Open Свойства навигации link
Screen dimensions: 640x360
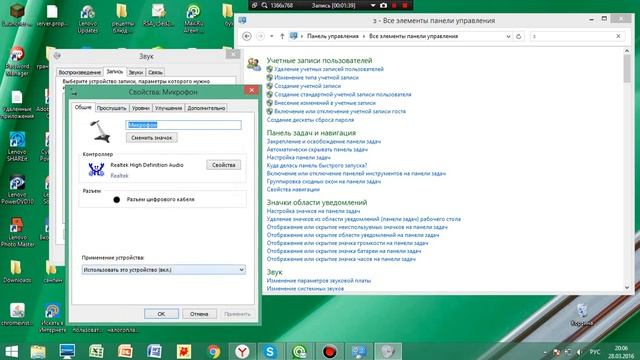point(293,189)
